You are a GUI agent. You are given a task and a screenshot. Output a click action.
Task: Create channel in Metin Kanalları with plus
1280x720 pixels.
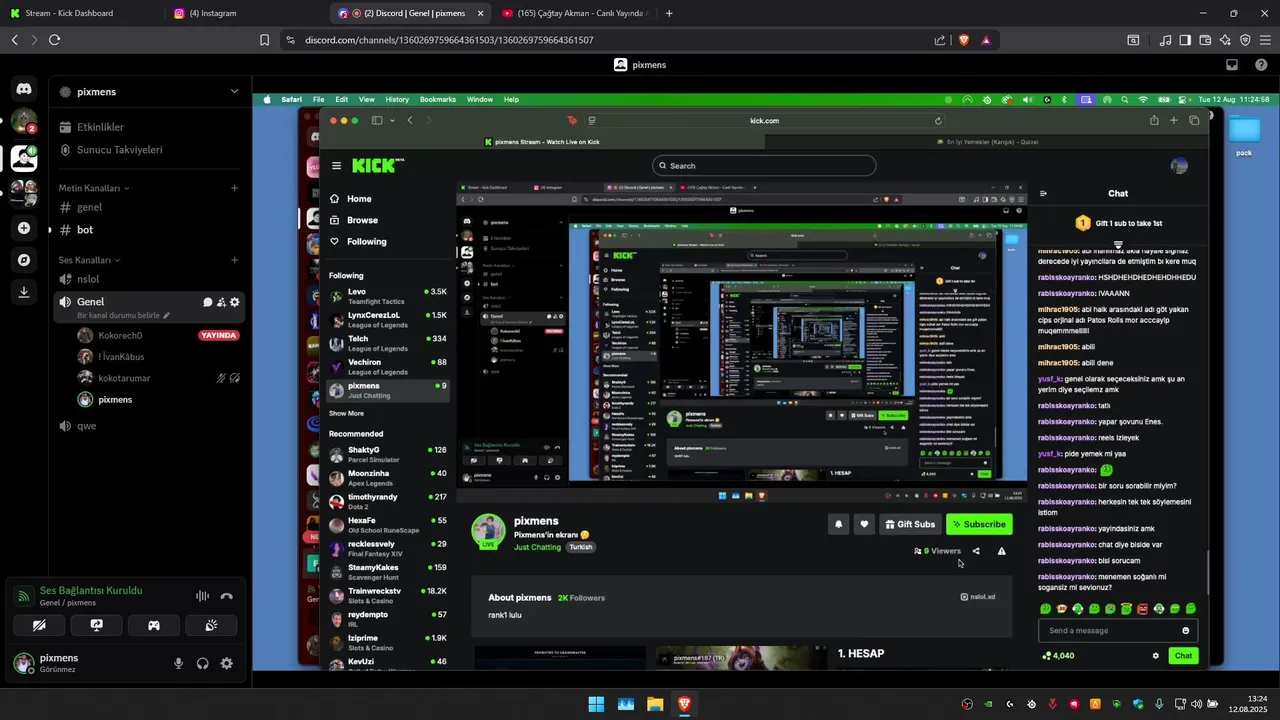pos(235,188)
